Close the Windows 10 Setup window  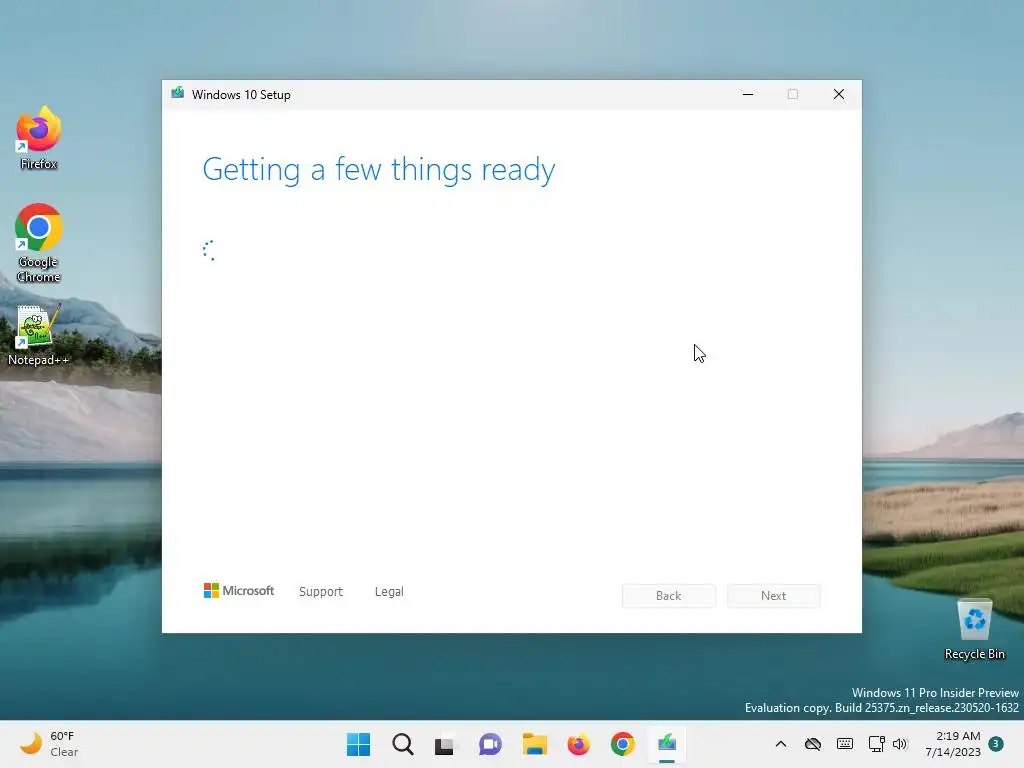(x=839, y=94)
